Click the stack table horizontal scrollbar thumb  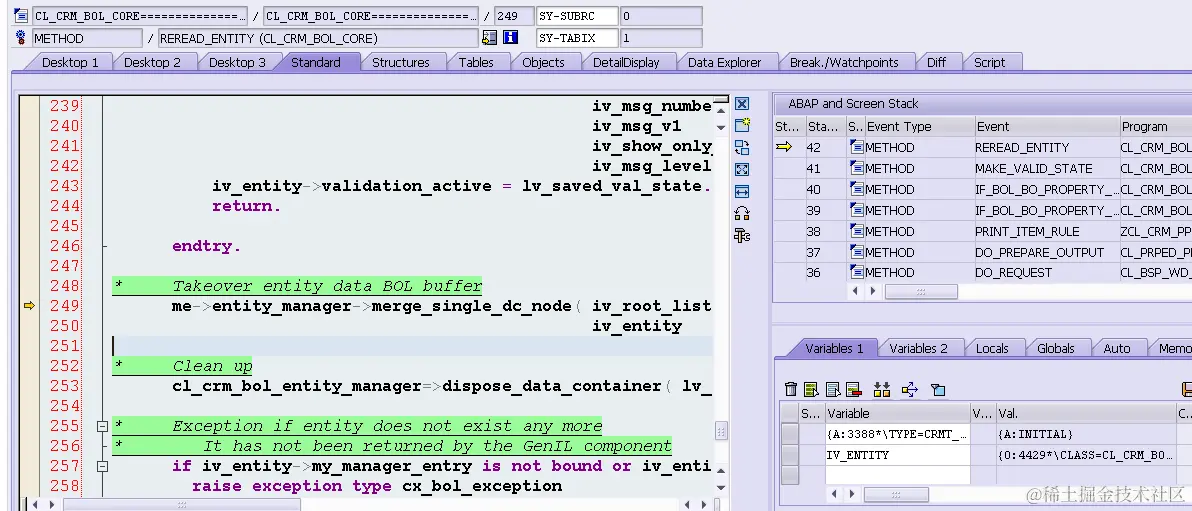click(x=921, y=291)
